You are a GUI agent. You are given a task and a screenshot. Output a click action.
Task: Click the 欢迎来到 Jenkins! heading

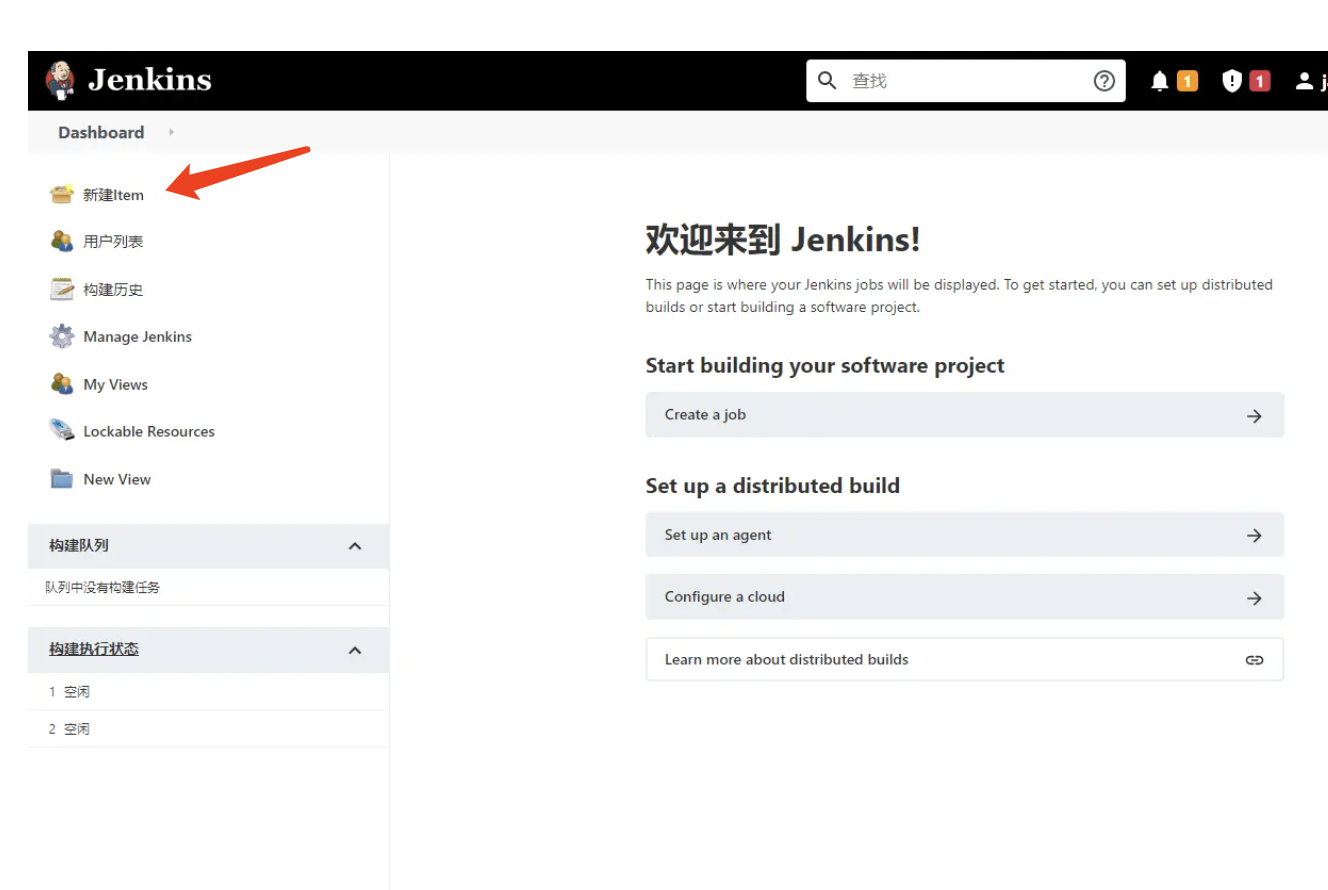(x=783, y=240)
